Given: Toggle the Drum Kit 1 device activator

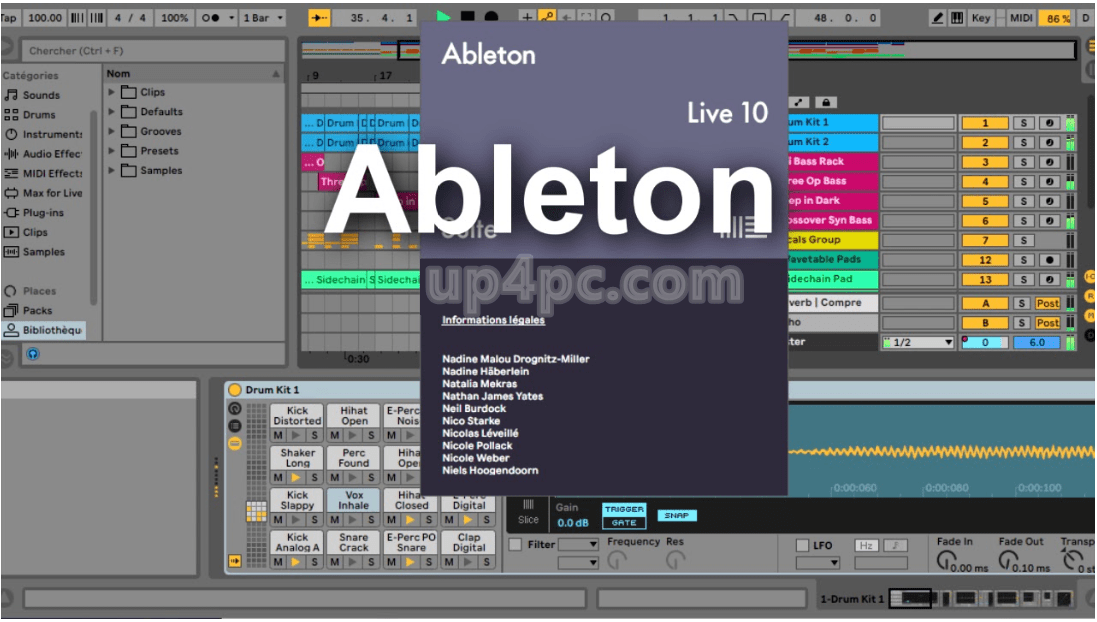Looking at the screenshot, I should [x=235, y=390].
